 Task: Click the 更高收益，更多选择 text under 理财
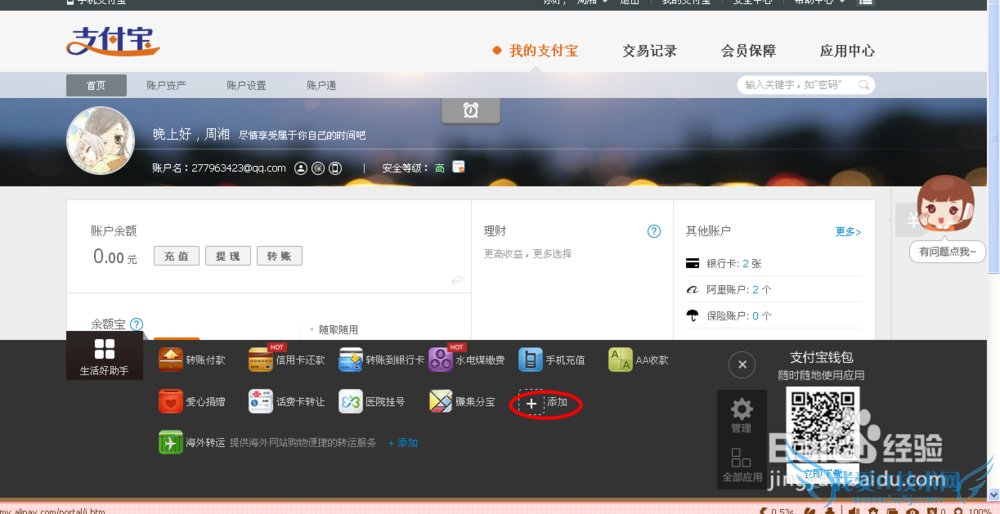pyautogui.click(x=527, y=254)
